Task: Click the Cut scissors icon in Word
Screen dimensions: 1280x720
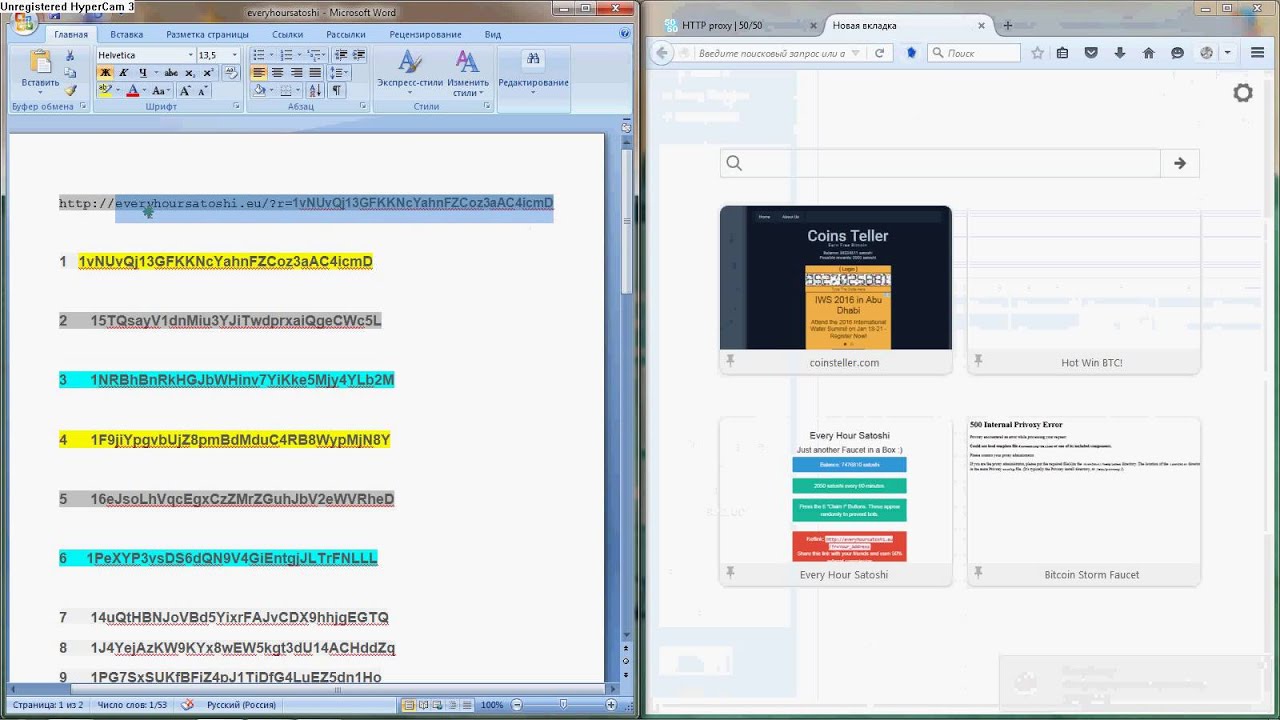Action: point(70,56)
